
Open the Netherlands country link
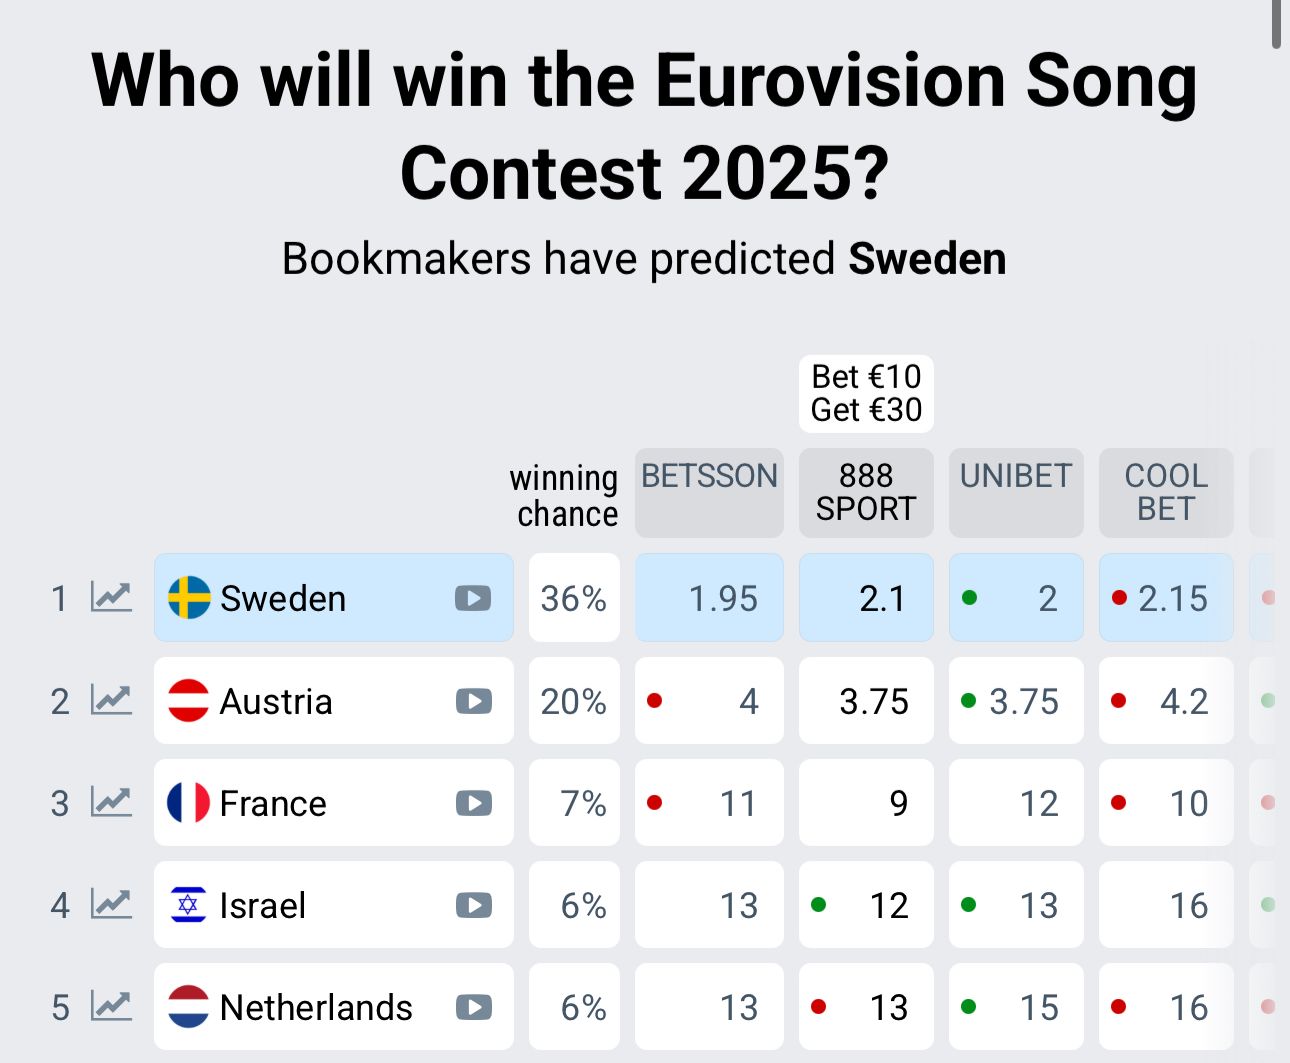[315, 1007]
